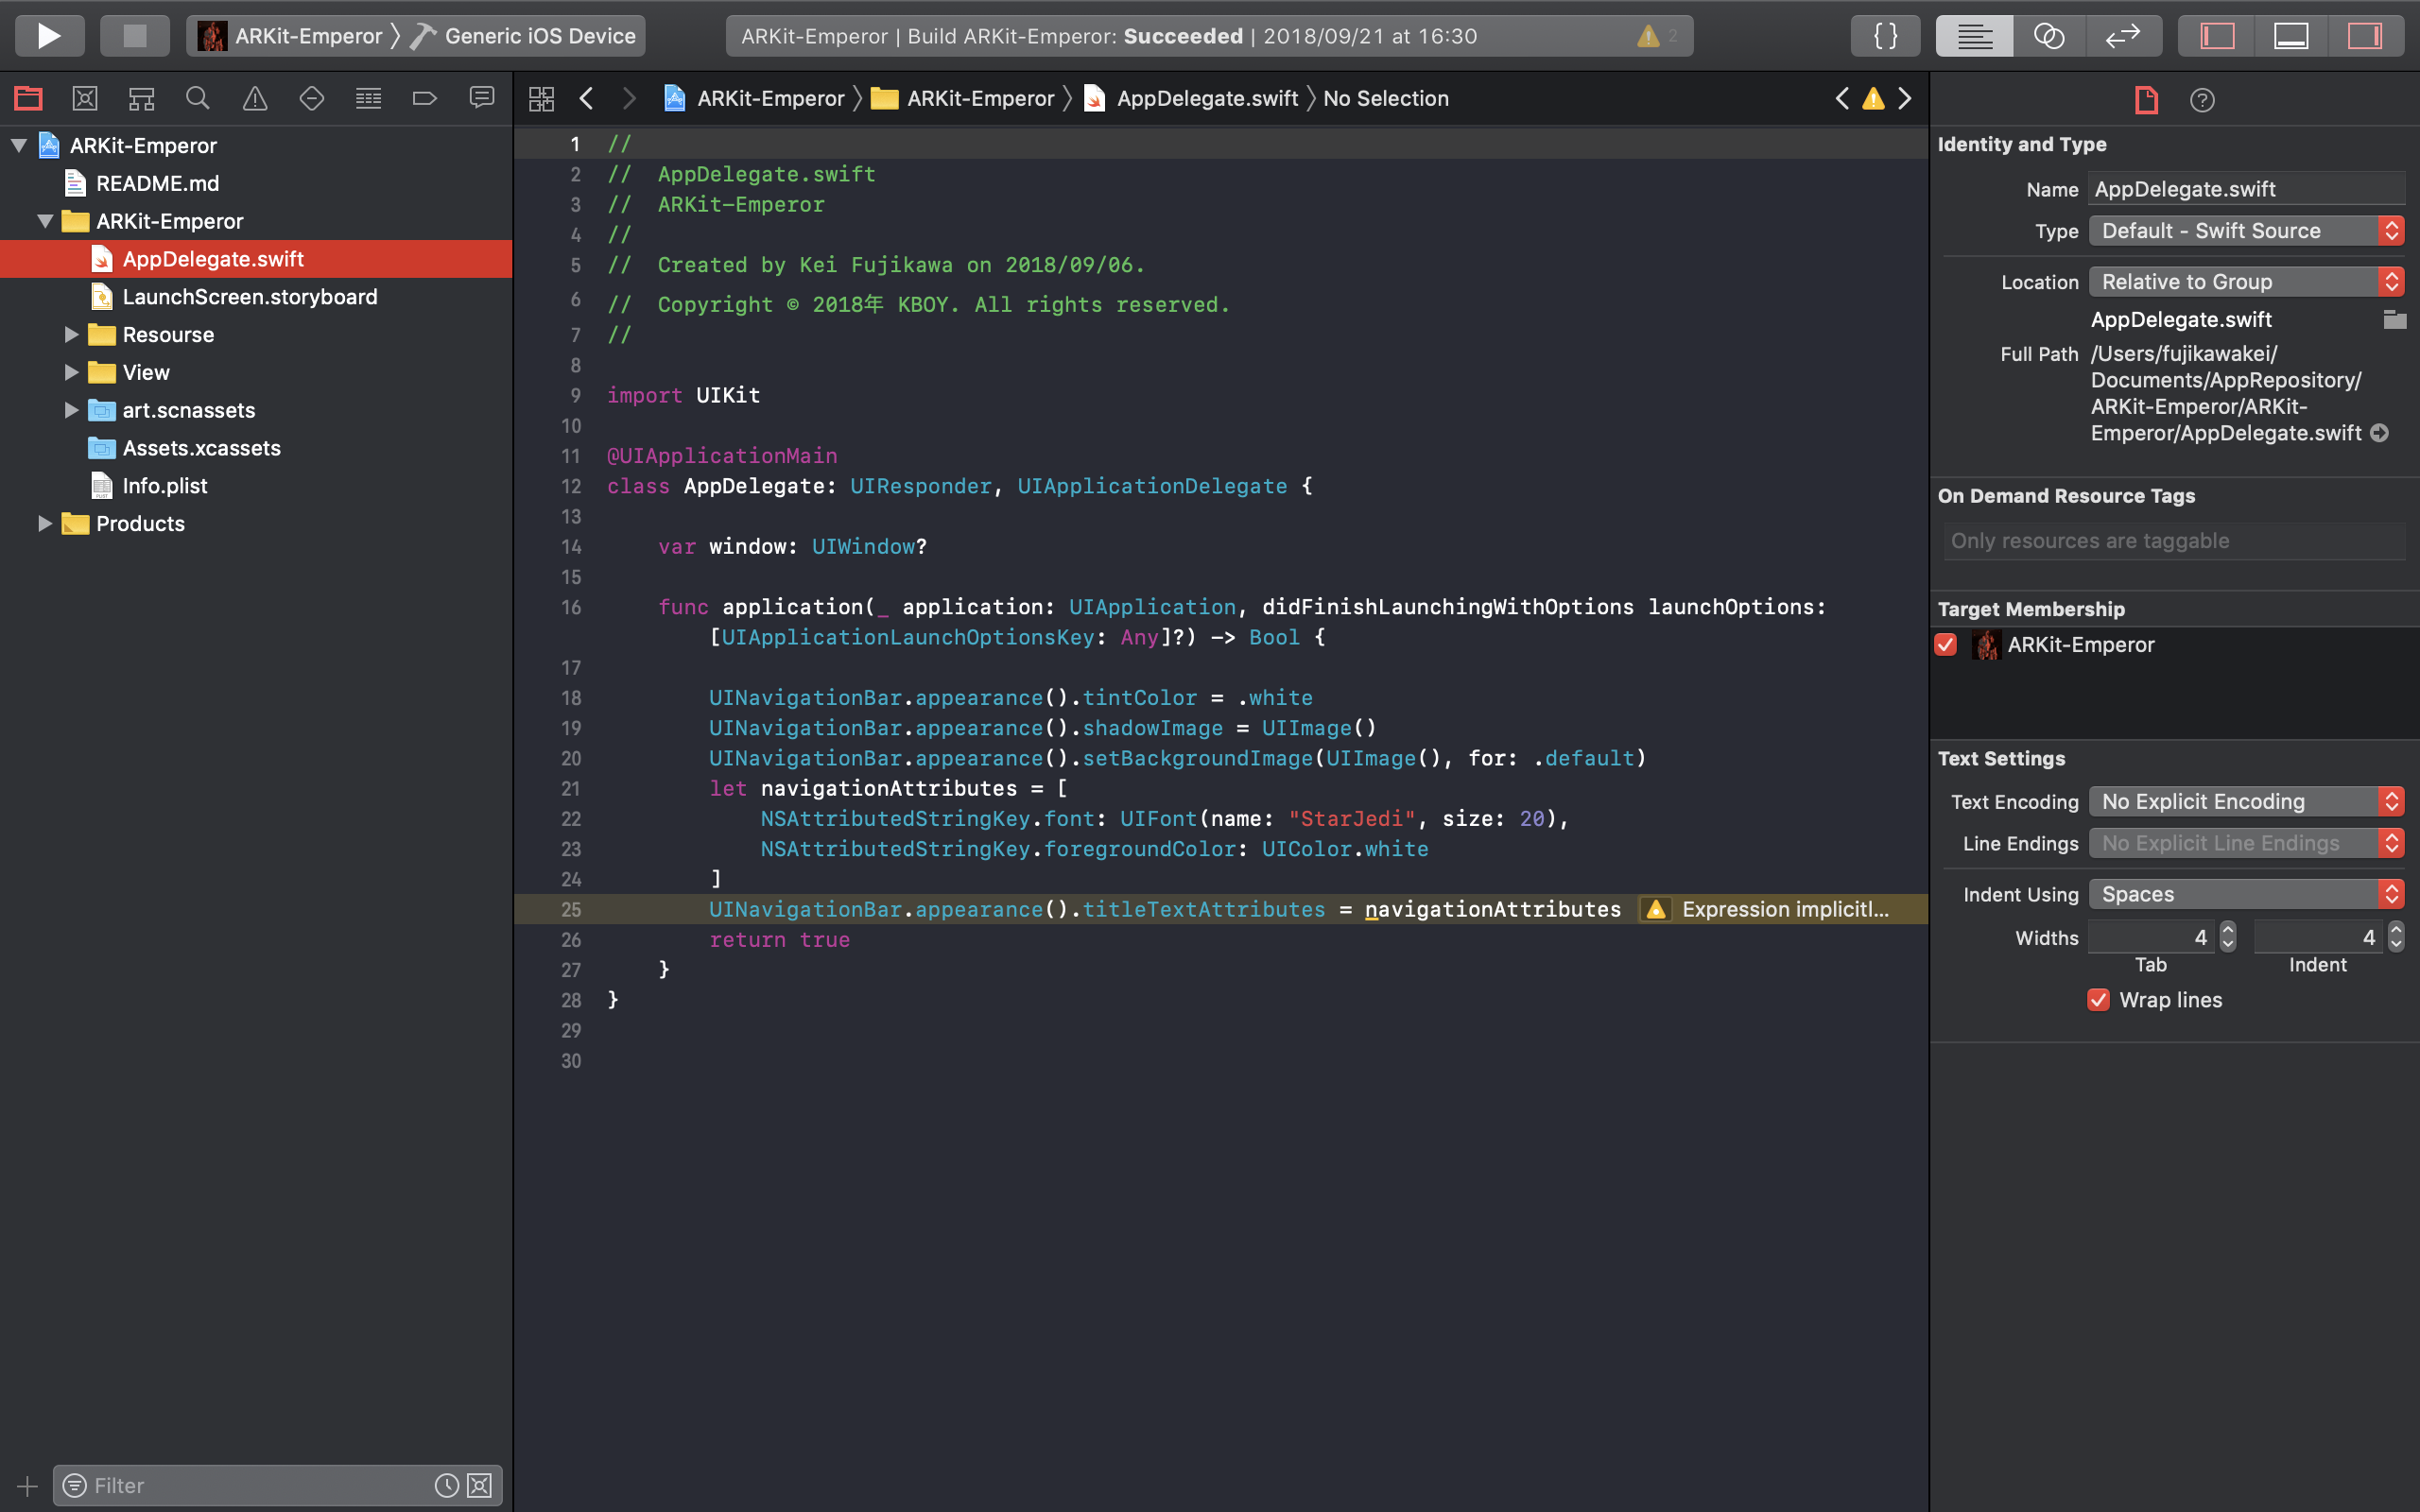Reveal full path in Finder arrow
This screenshot has width=2420, height=1512.
[x=2380, y=433]
